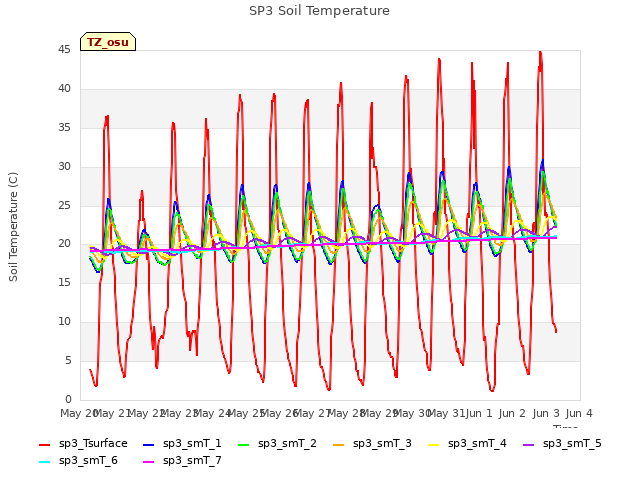The image size is (640, 480).
Task: Click the SP3 Soil Temperature chart title
Action: (x=319, y=11)
